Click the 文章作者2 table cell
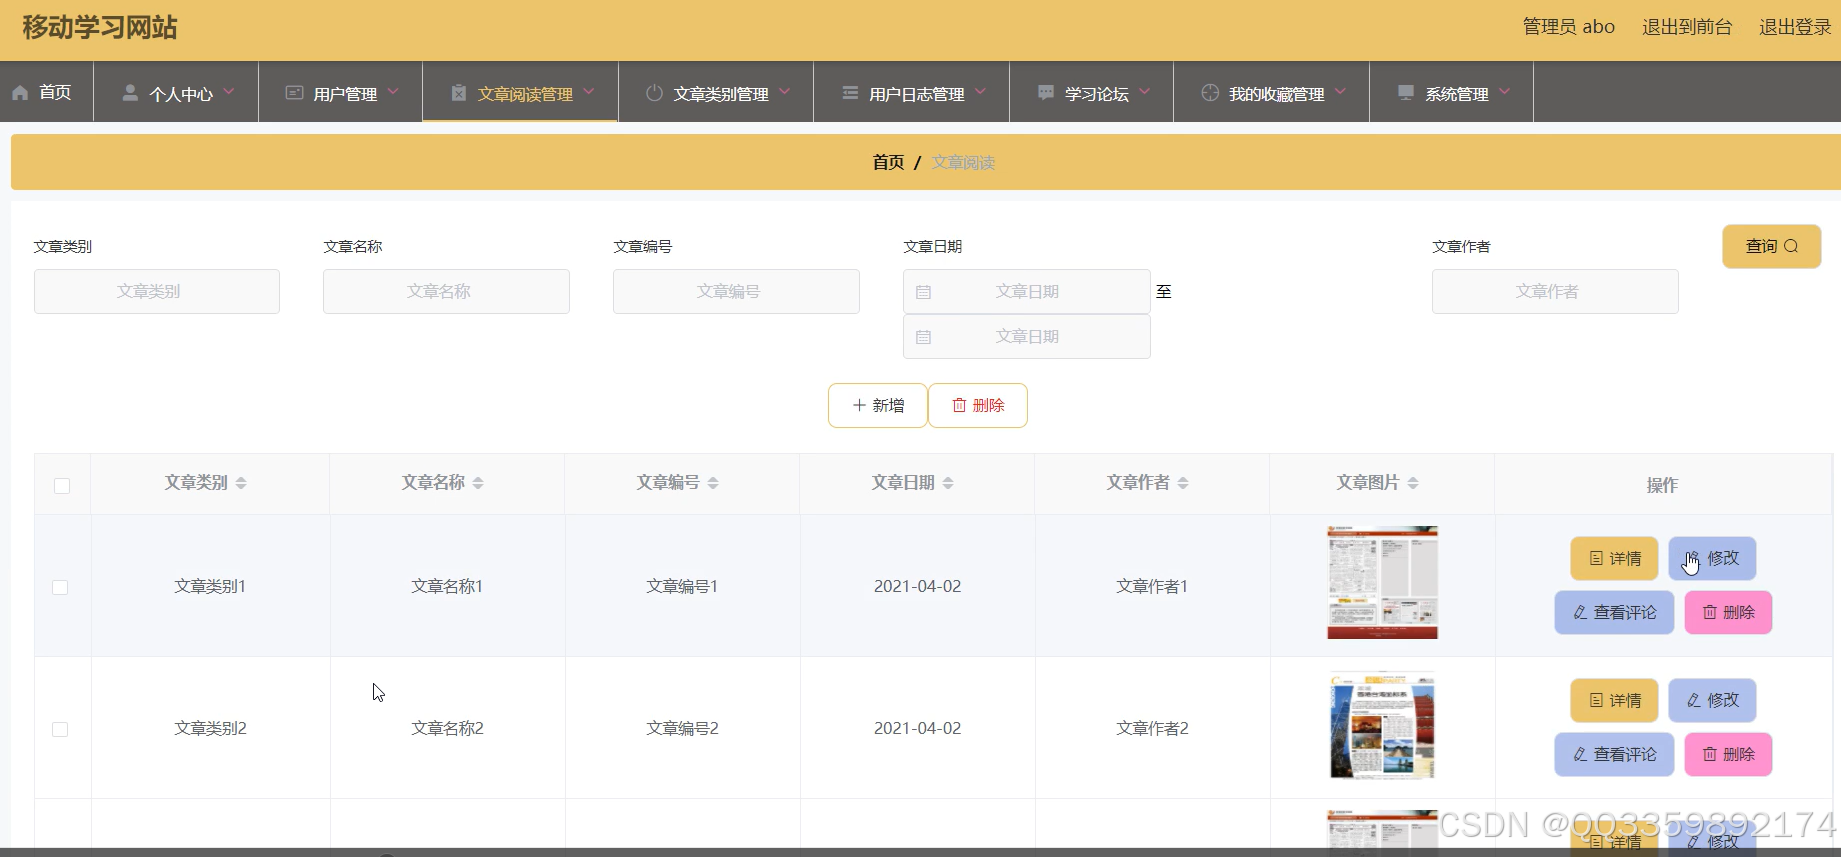 pyautogui.click(x=1152, y=728)
